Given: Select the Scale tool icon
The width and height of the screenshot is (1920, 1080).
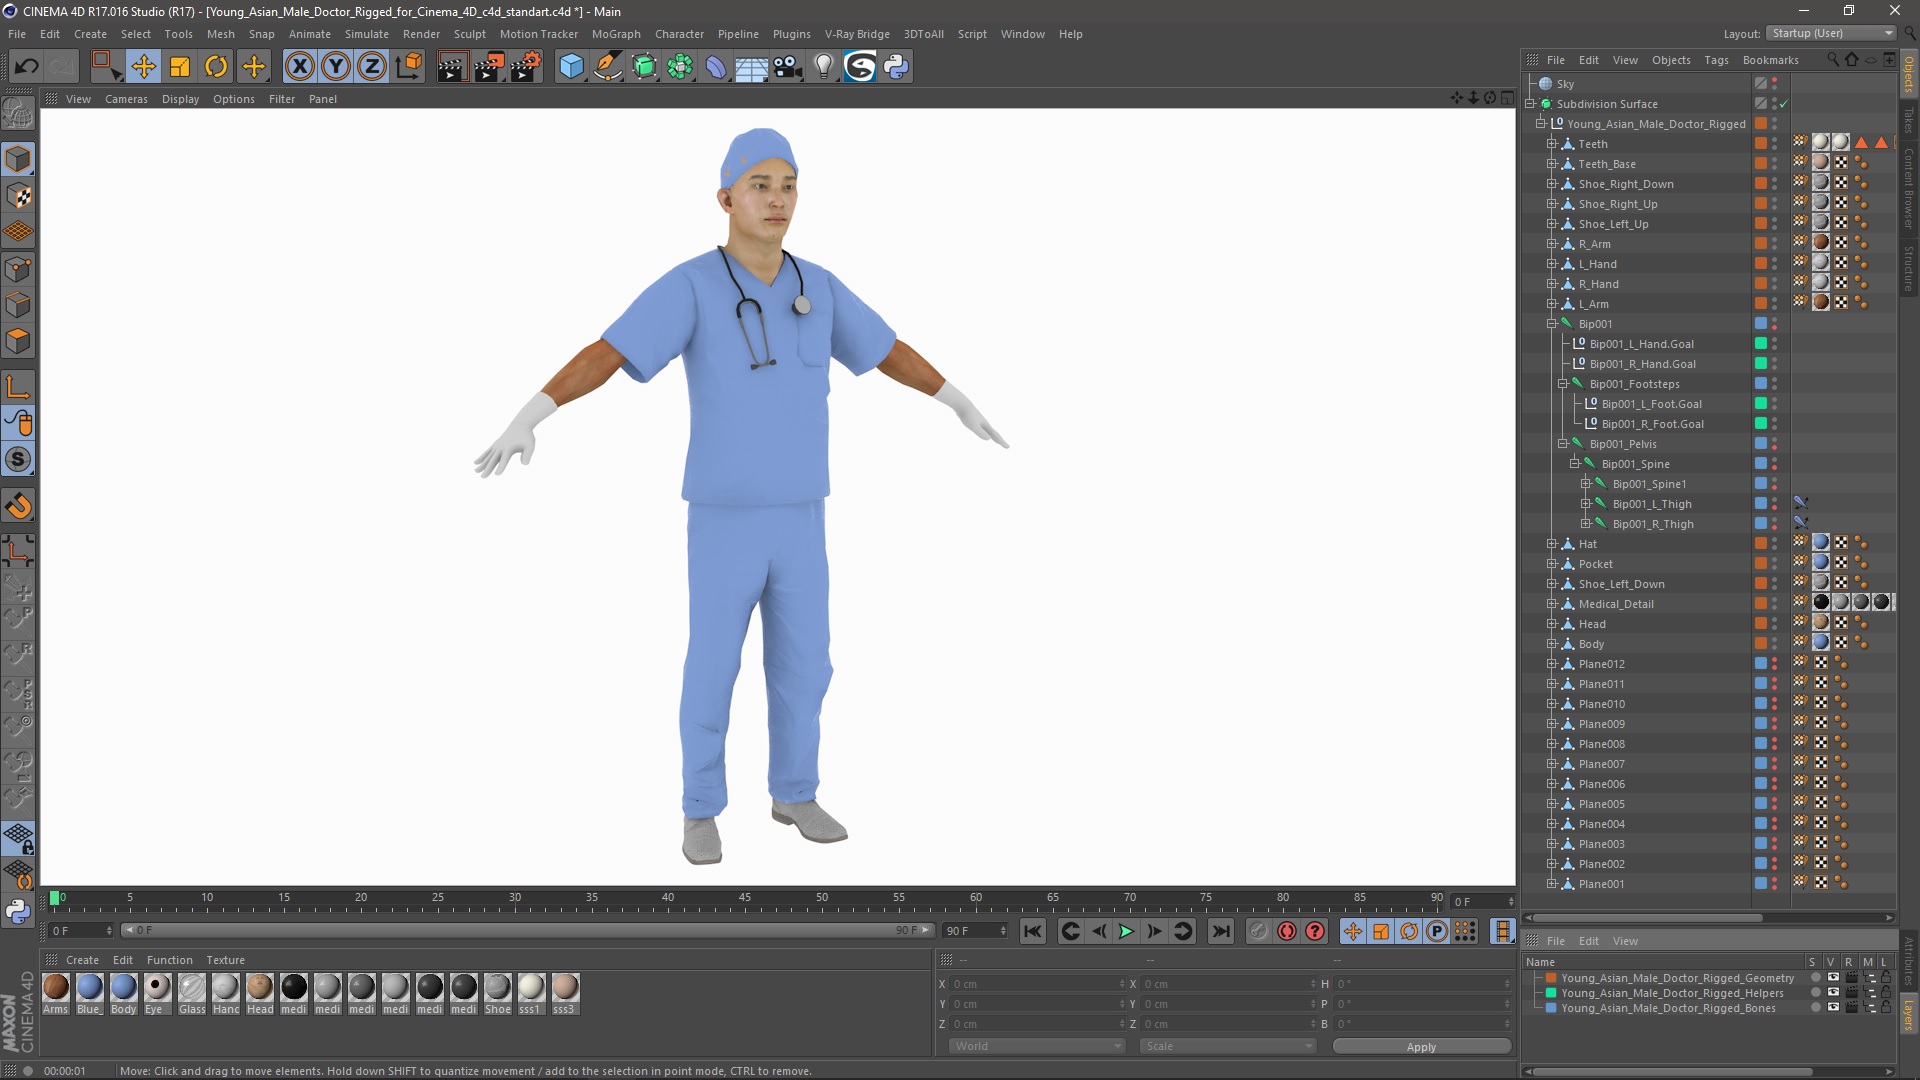Looking at the screenshot, I should pos(179,65).
